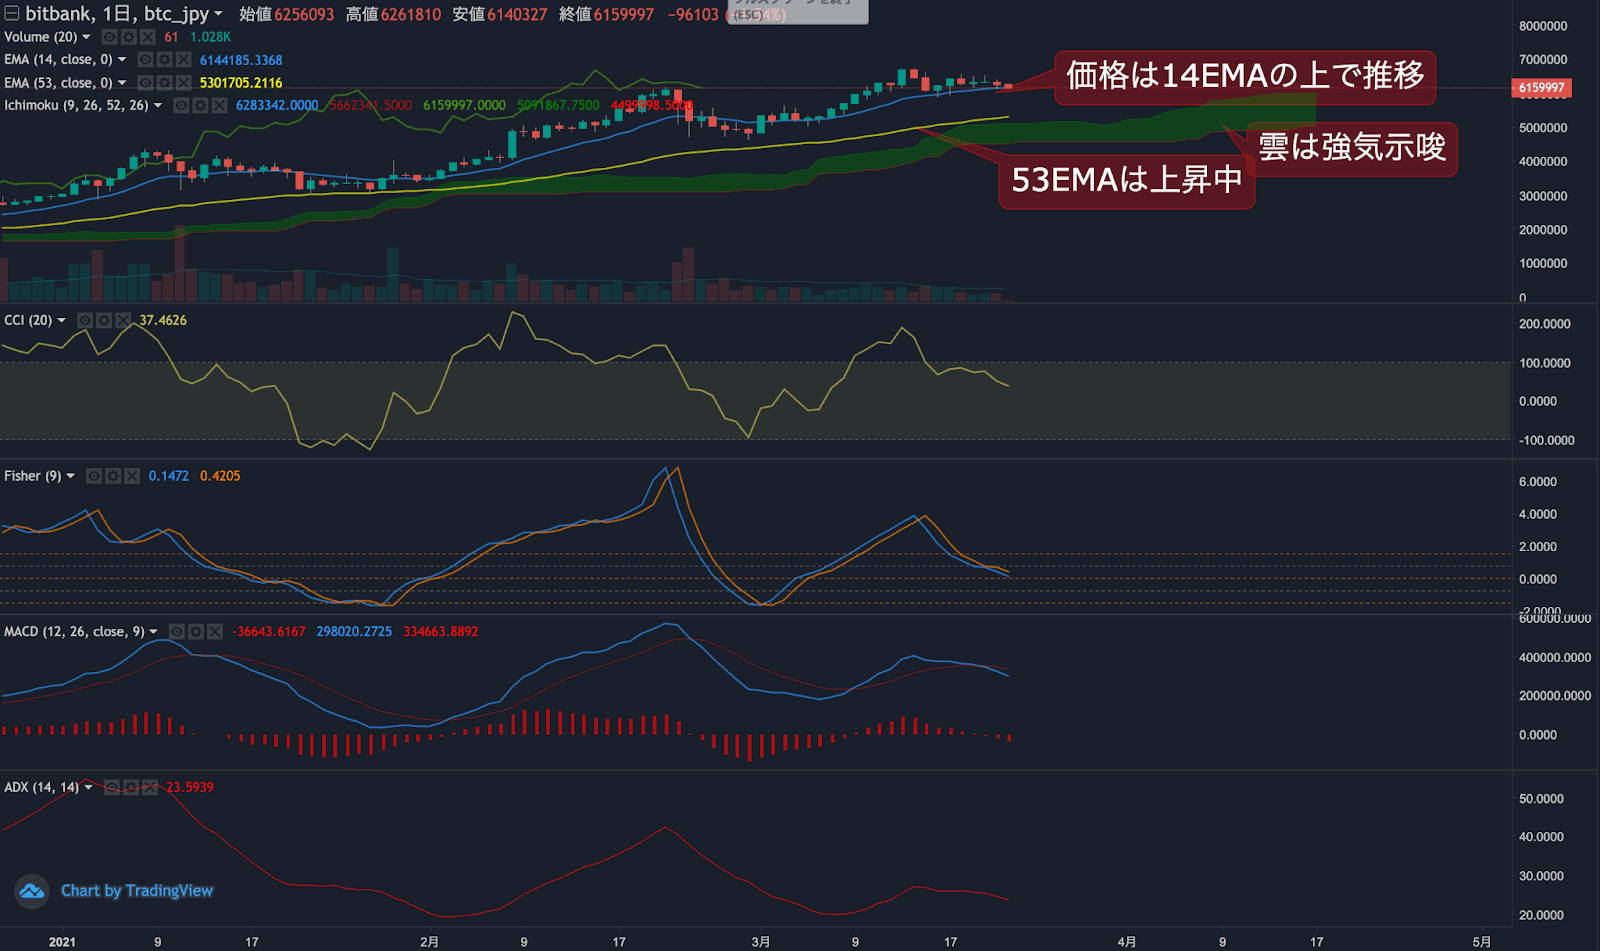
Task: Remove the Fisher indicator with its X icon
Action: point(132,476)
